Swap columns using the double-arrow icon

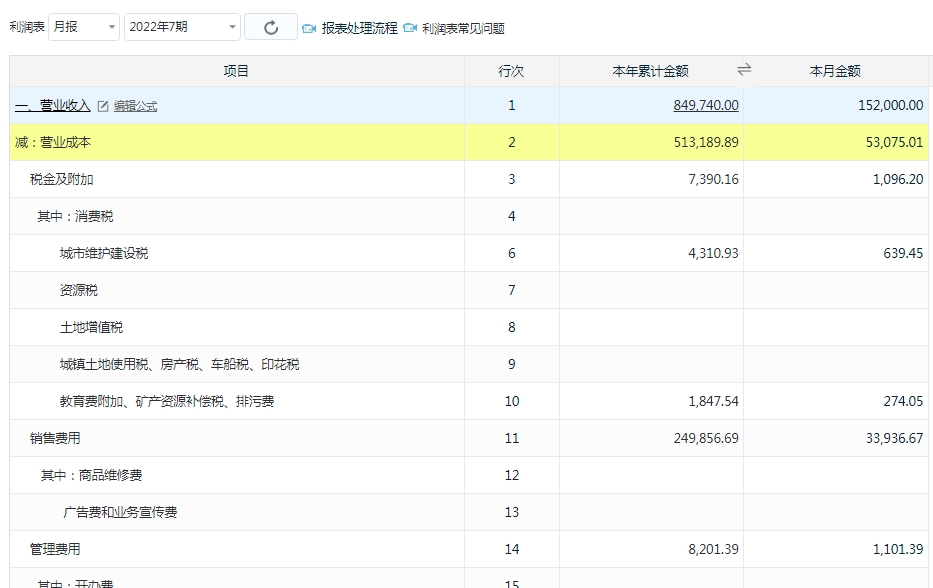(x=744, y=70)
